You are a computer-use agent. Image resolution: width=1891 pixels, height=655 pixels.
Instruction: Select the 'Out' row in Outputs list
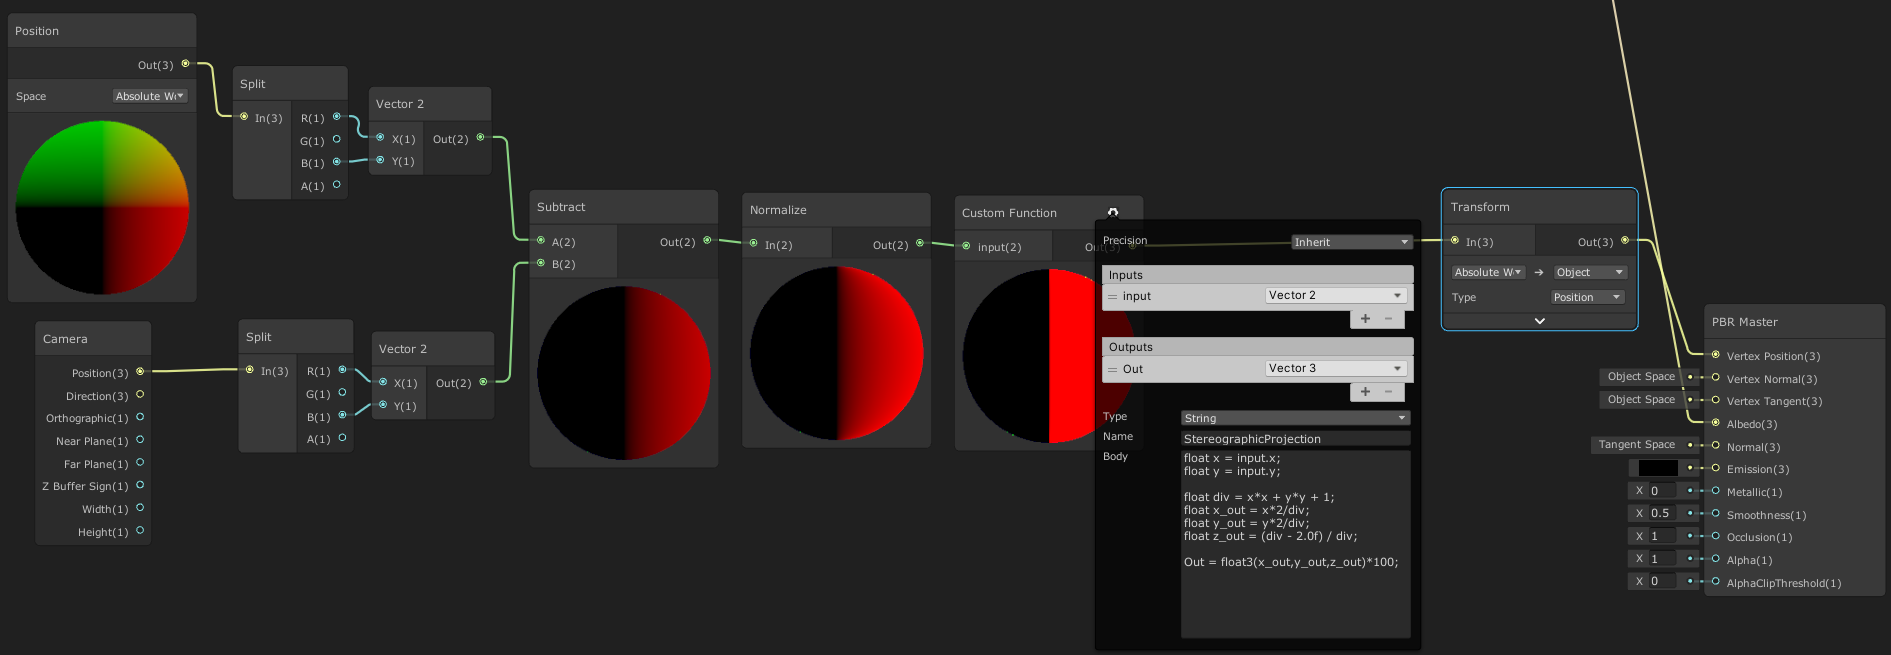click(1257, 369)
